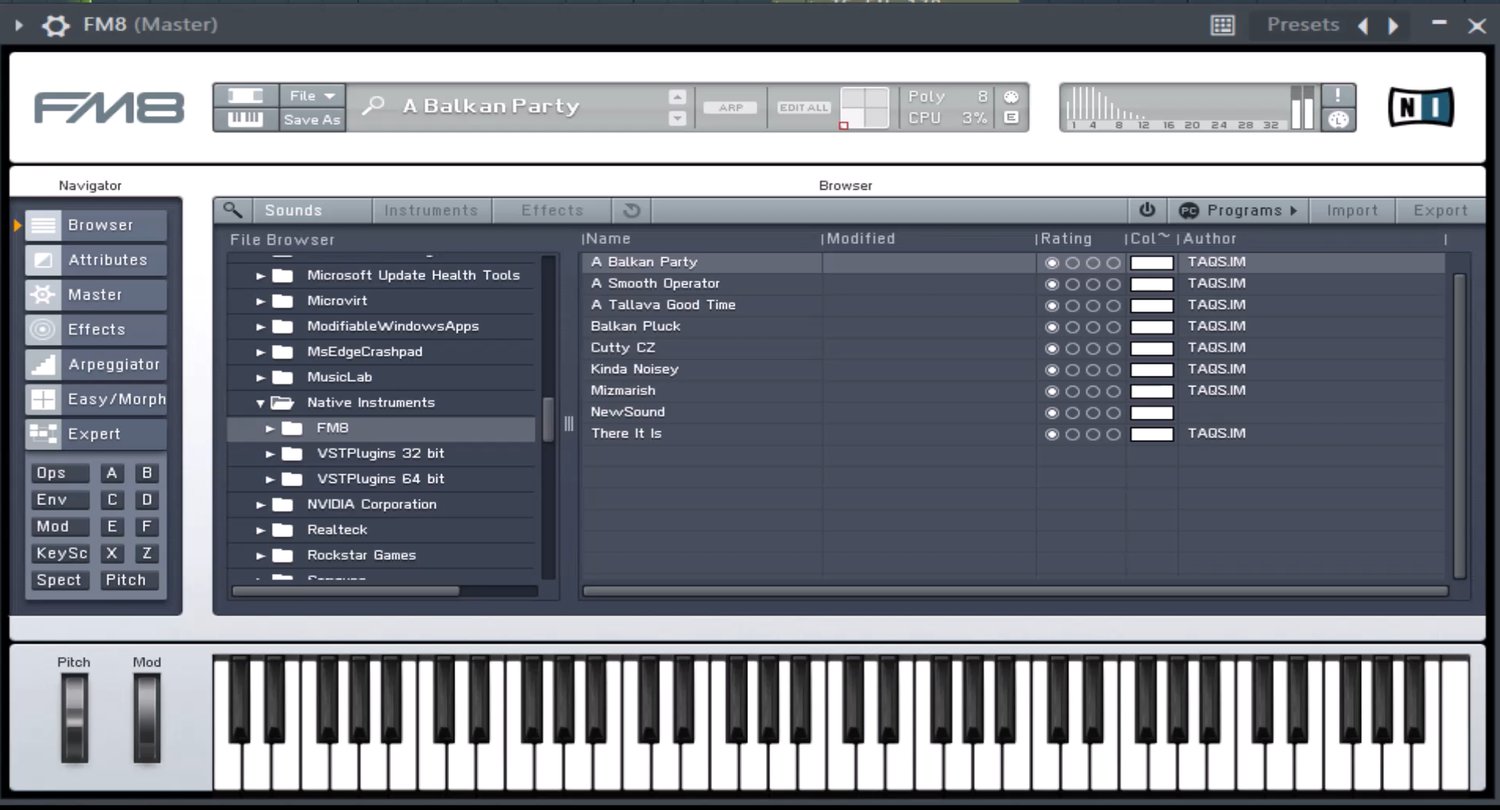Image resolution: width=1500 pixels, height=810 pixels.
Task: Click the color swatch for A Balkan Party
Action: tap(1152, 263)
